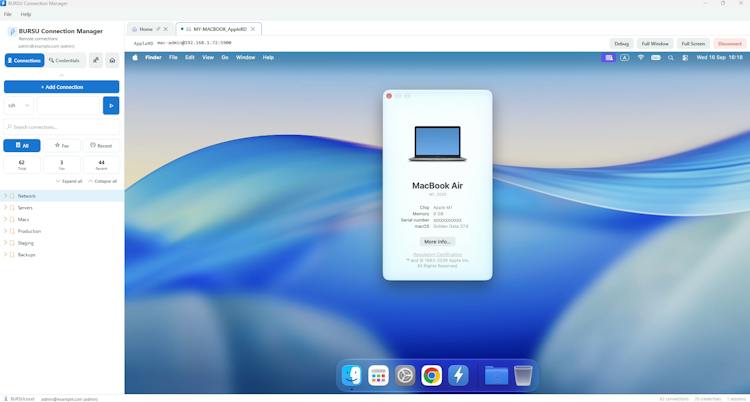Click the Full Window button

pyautogui.click(x=655, y=44)
